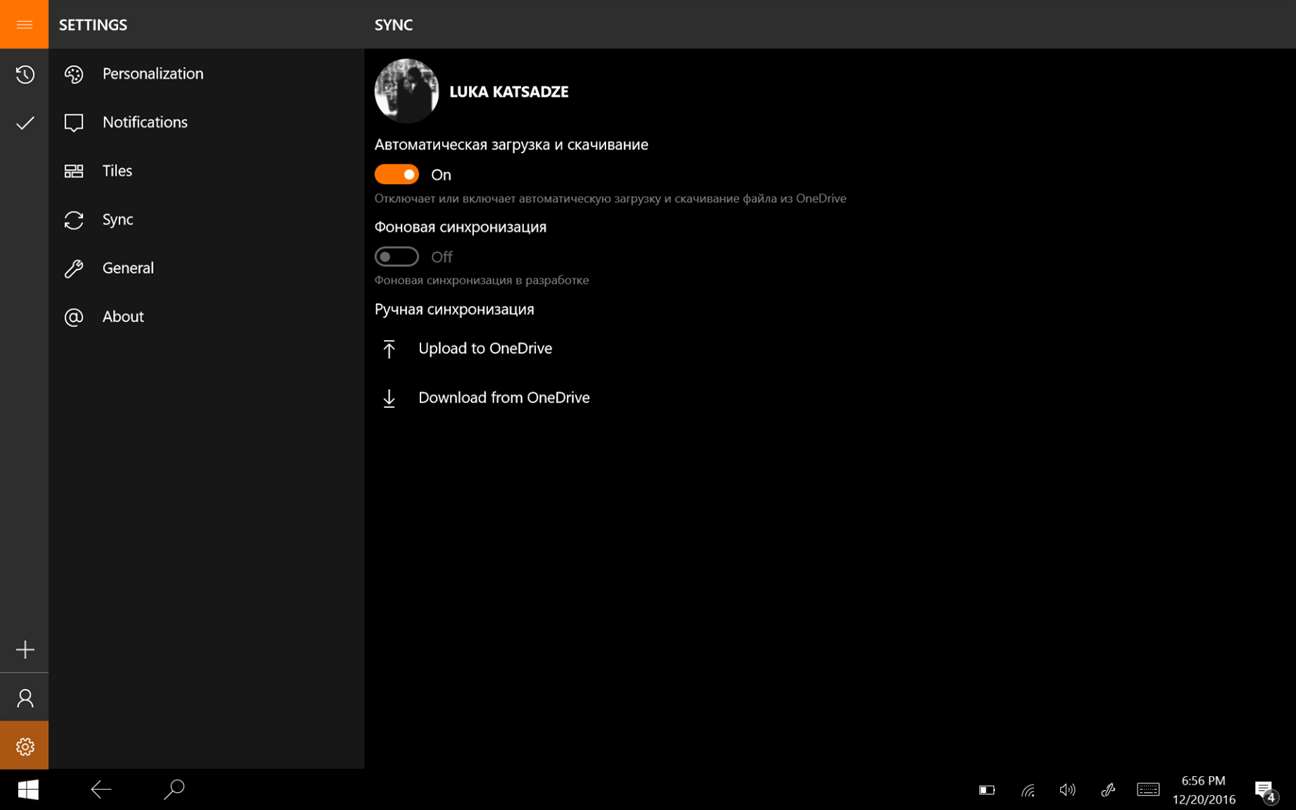
Task: Click Download from OneDrive
Action: 503,398
